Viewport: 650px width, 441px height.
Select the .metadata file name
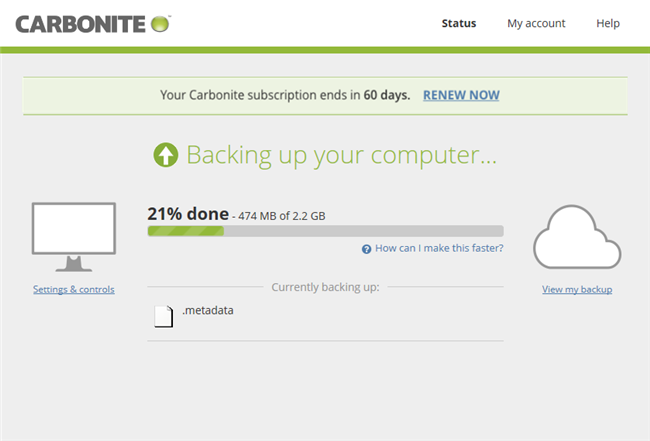pos(207,311)
